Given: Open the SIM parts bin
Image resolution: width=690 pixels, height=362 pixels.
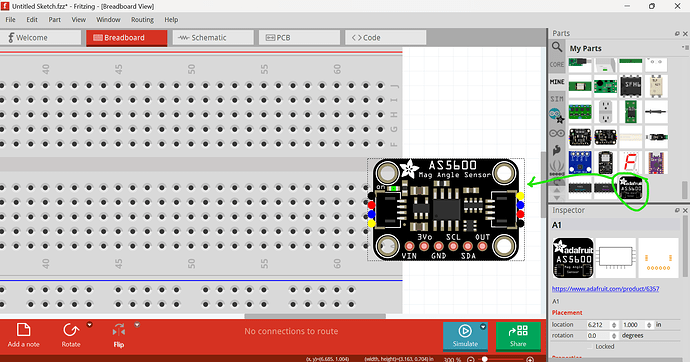Looking at the screenshot, I should [x=557, y=99].
